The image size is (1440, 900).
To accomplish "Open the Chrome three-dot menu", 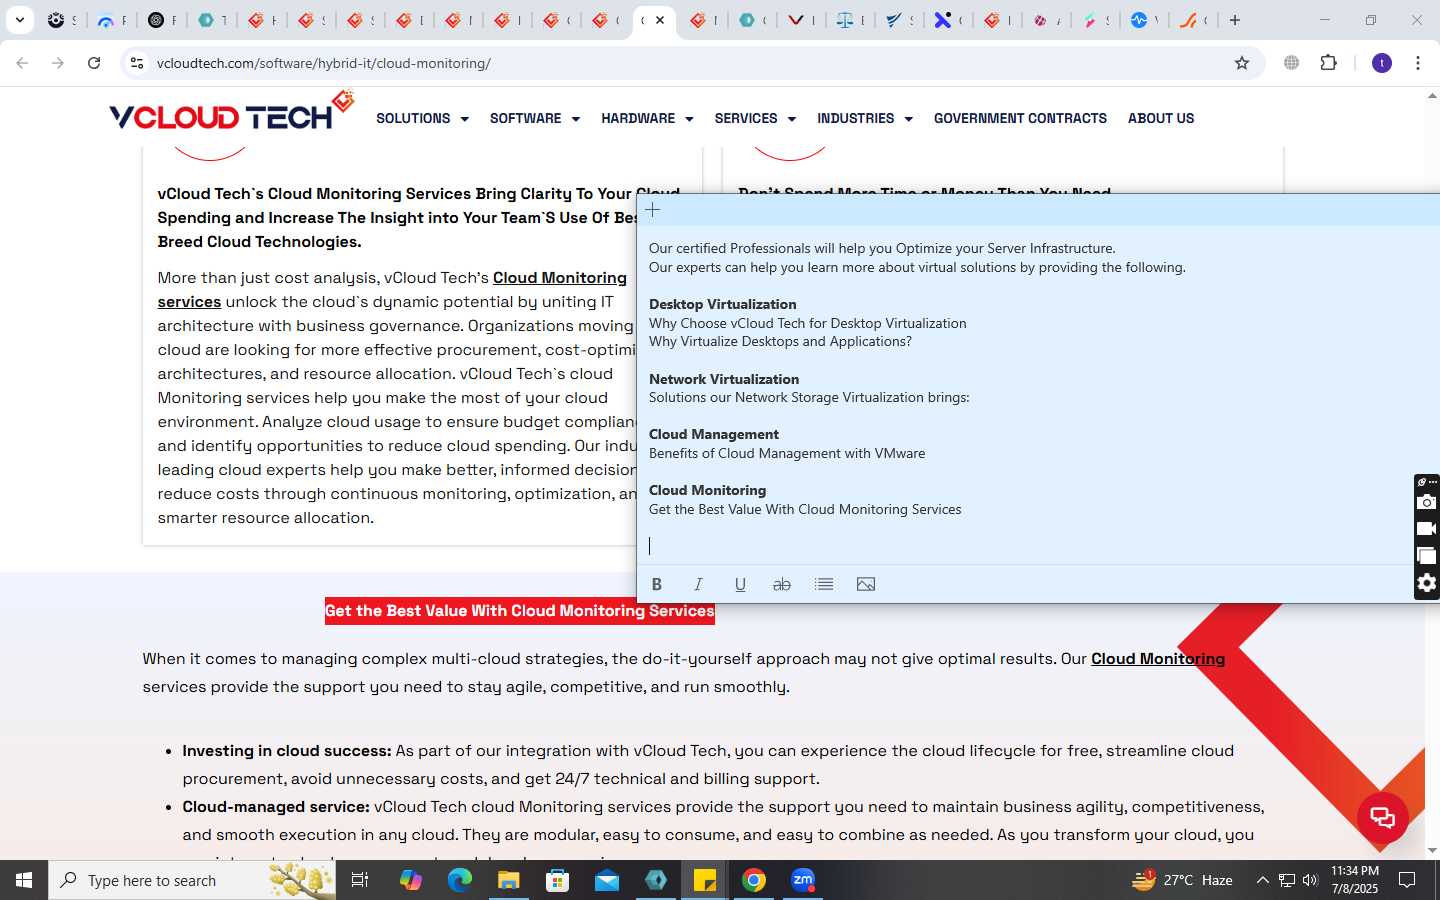I will tap(1418, 63).
